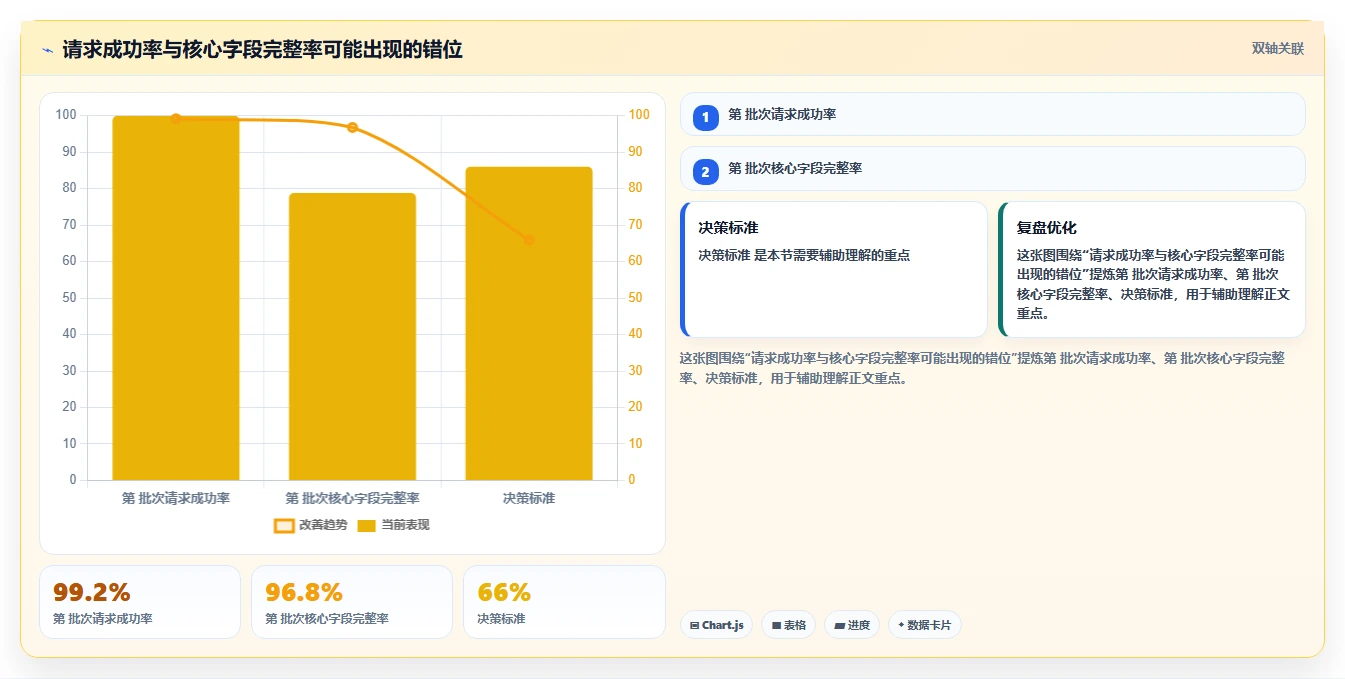Click the summary paragraph below the cards
The width and height of the screenshot is (1345, 679).
click(984, 368)
